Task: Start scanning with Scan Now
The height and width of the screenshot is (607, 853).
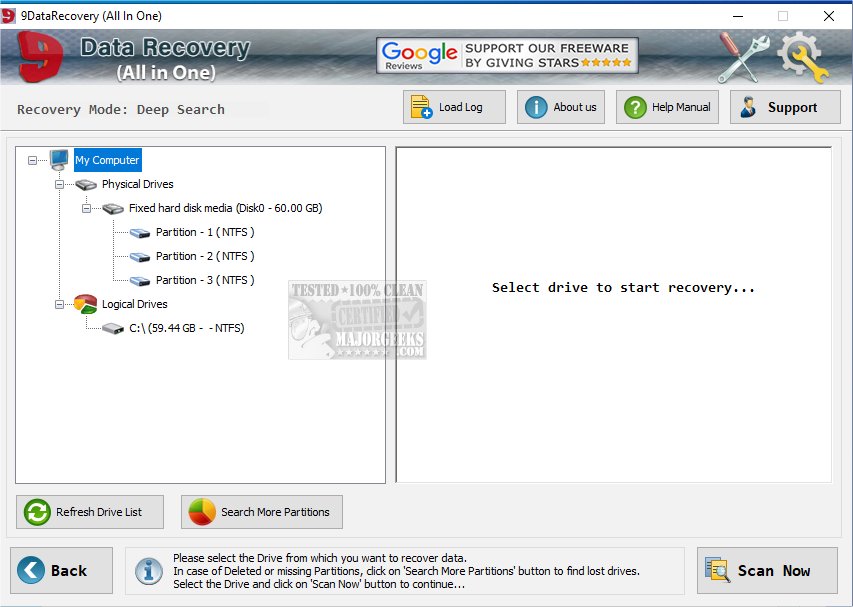Action: [767, 570]
